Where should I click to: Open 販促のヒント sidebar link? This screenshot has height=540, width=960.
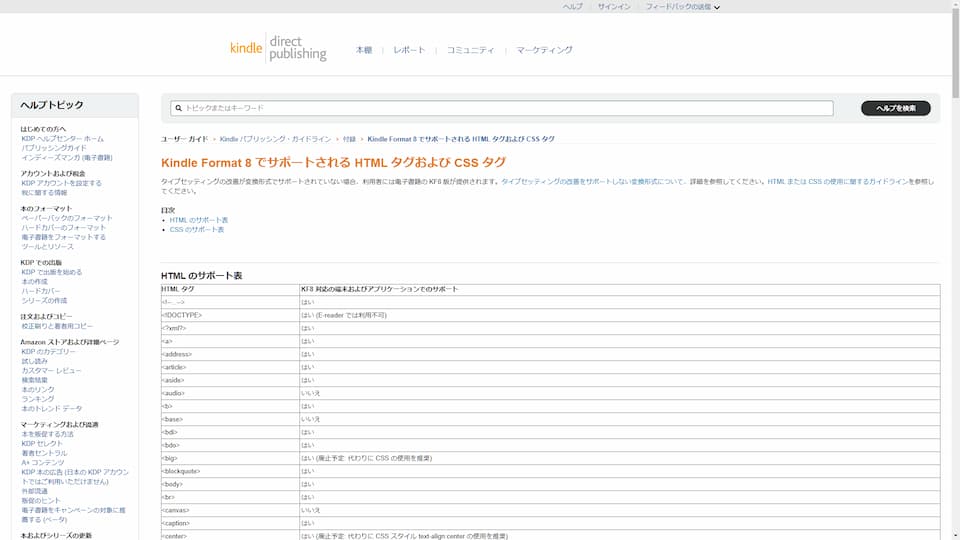tap(41, 501)
